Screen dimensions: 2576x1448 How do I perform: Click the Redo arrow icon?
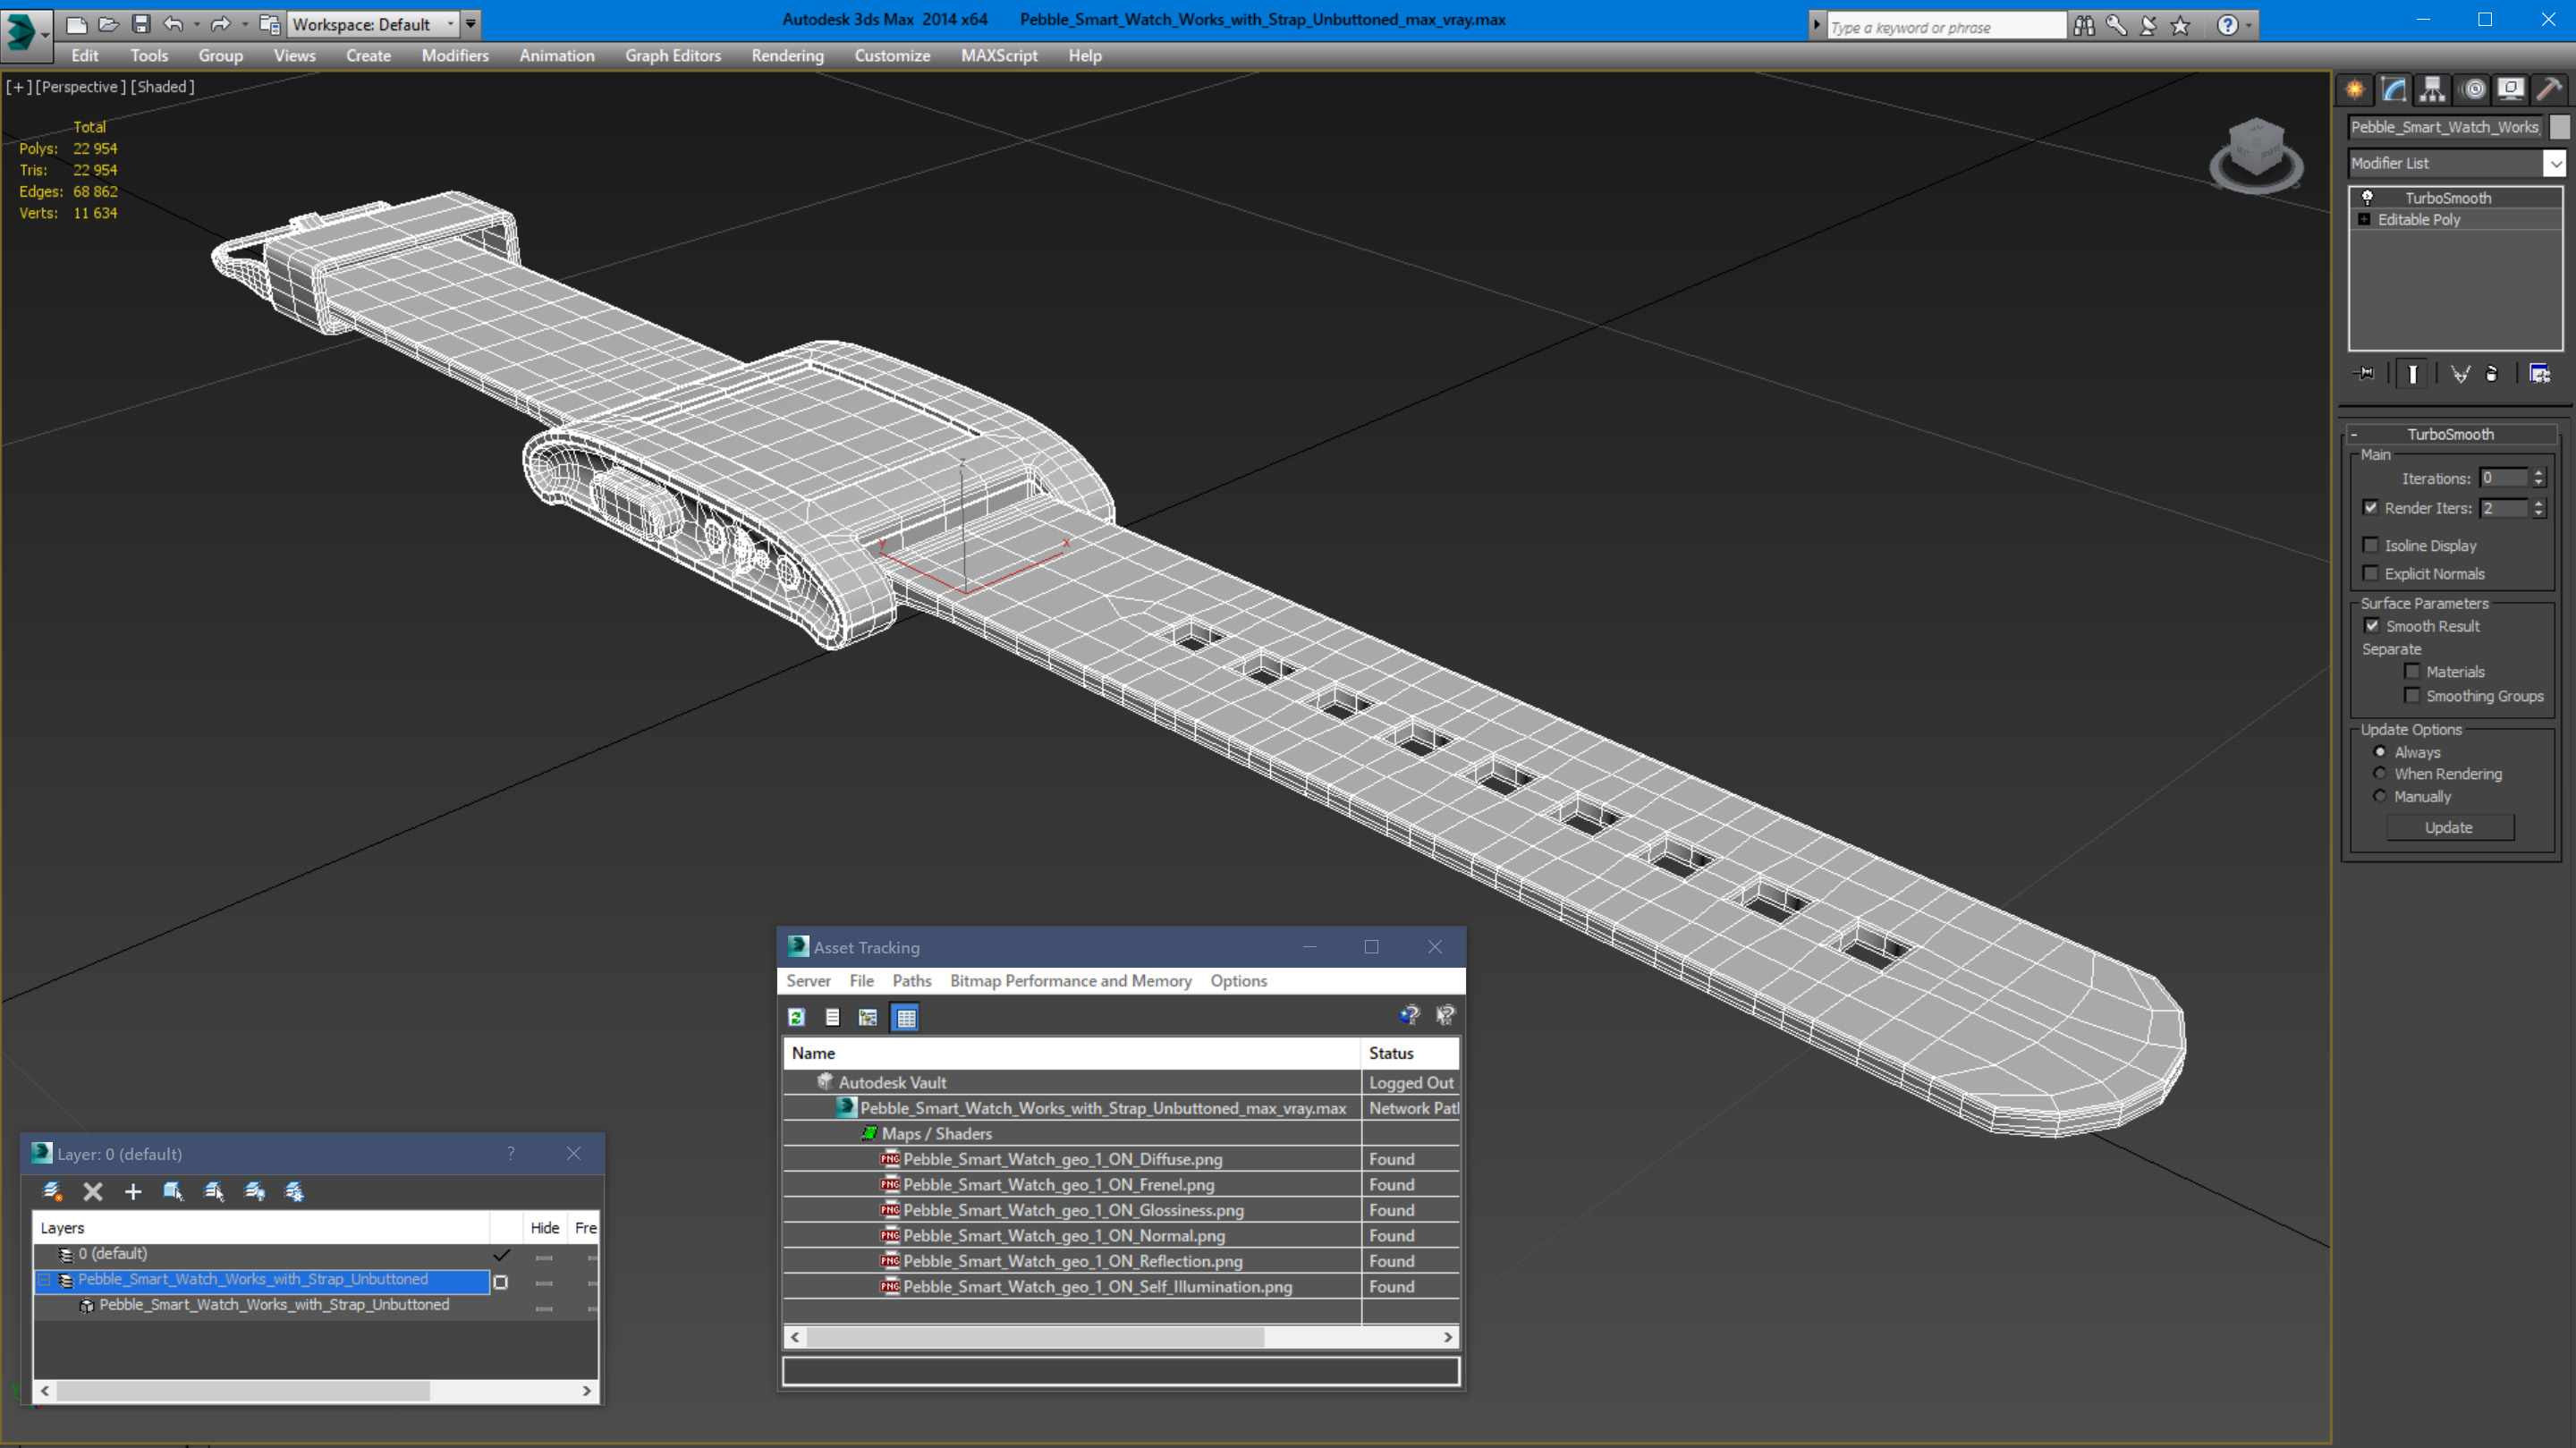[220, 24]
